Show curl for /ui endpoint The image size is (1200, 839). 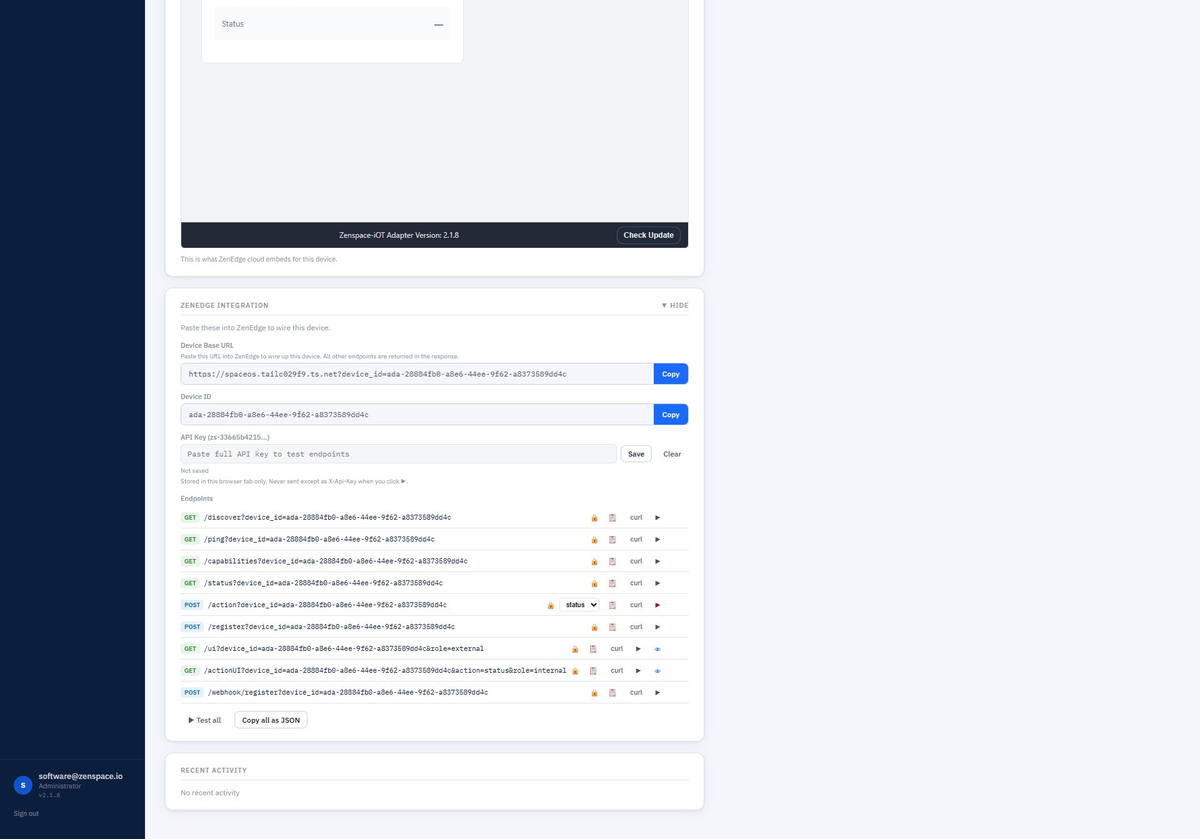point(617,649)
